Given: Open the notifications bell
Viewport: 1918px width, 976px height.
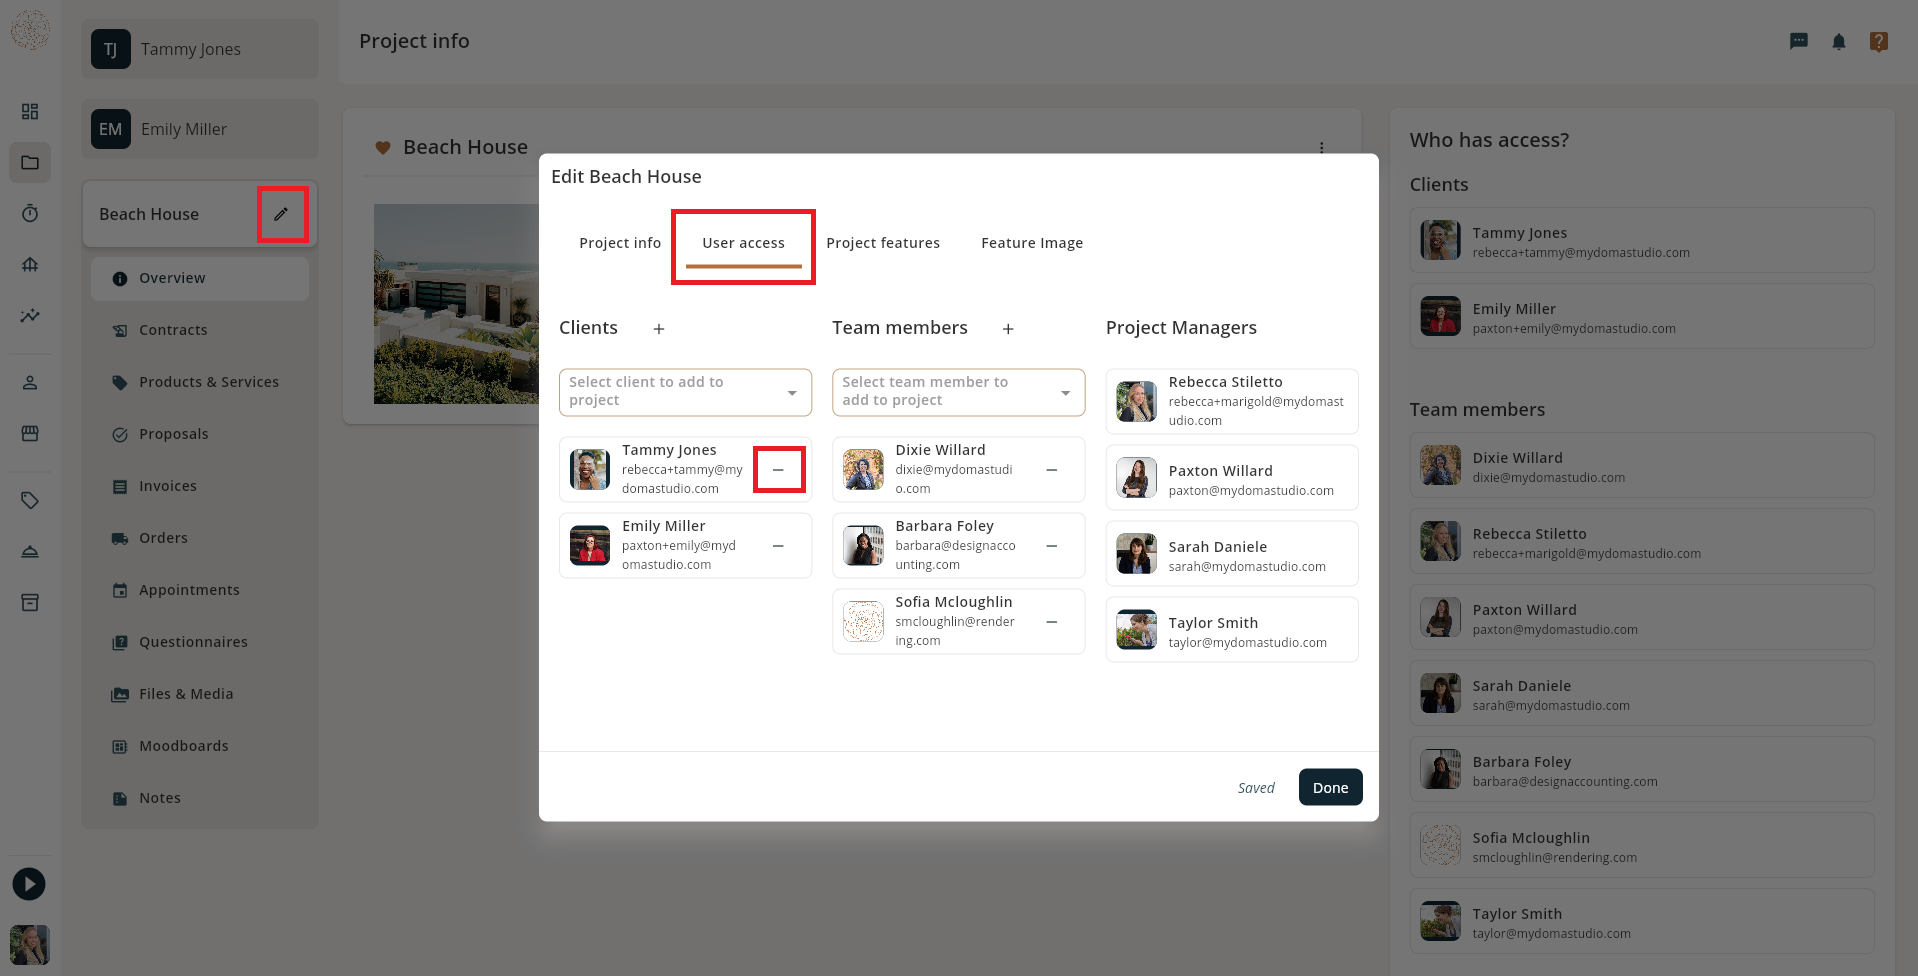Looking at the screenshot, I should (x=1839, y=41).
